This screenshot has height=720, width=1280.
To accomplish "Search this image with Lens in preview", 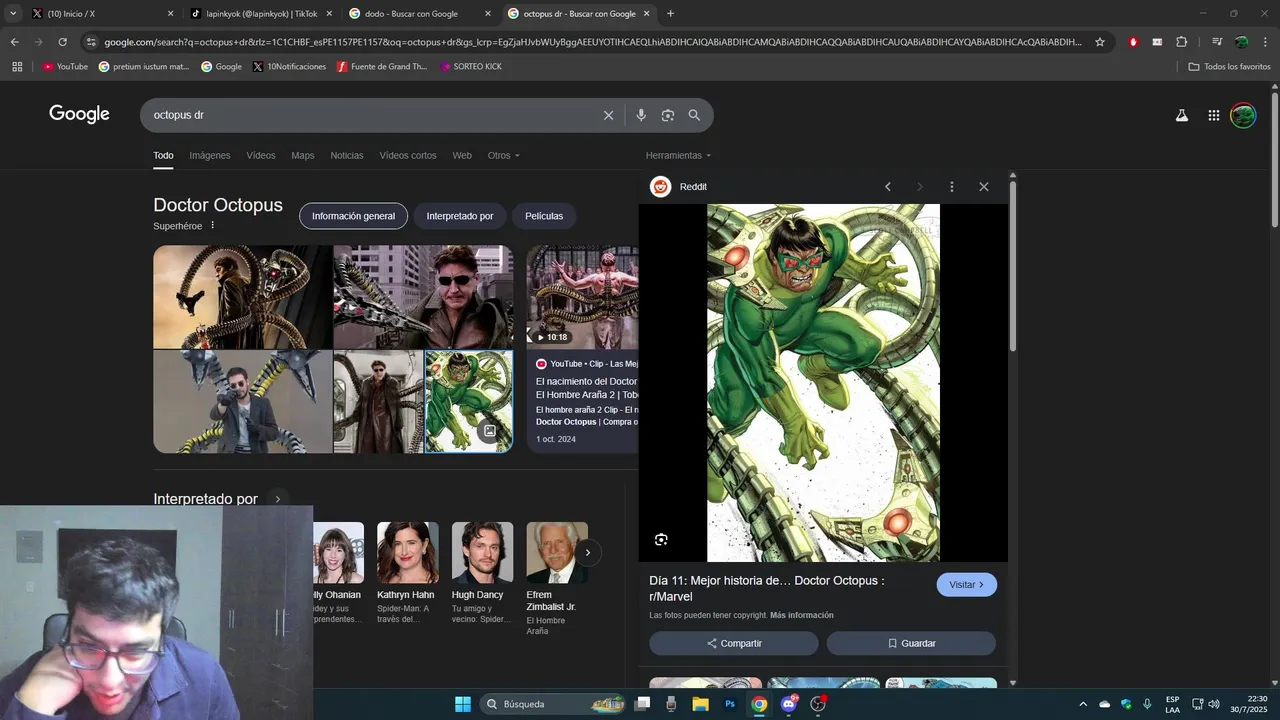I will coord(661,540).
